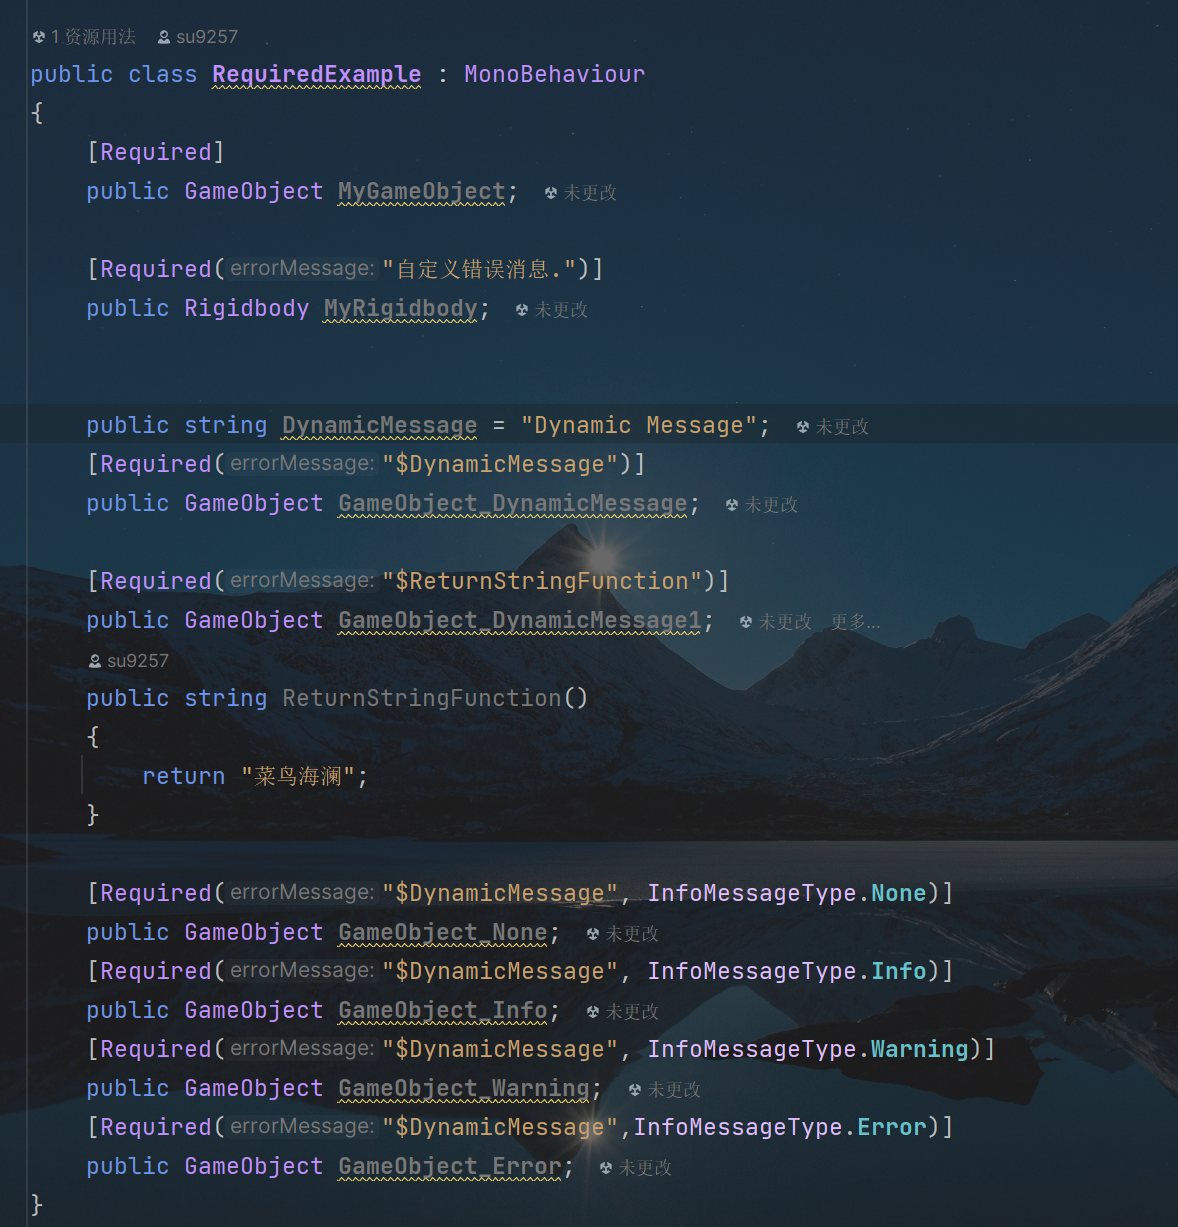The height and width of the screenshot is (1227, 1178).
Task: Click the GameObject_Warning field name
Action: (x=464, y=1088)
